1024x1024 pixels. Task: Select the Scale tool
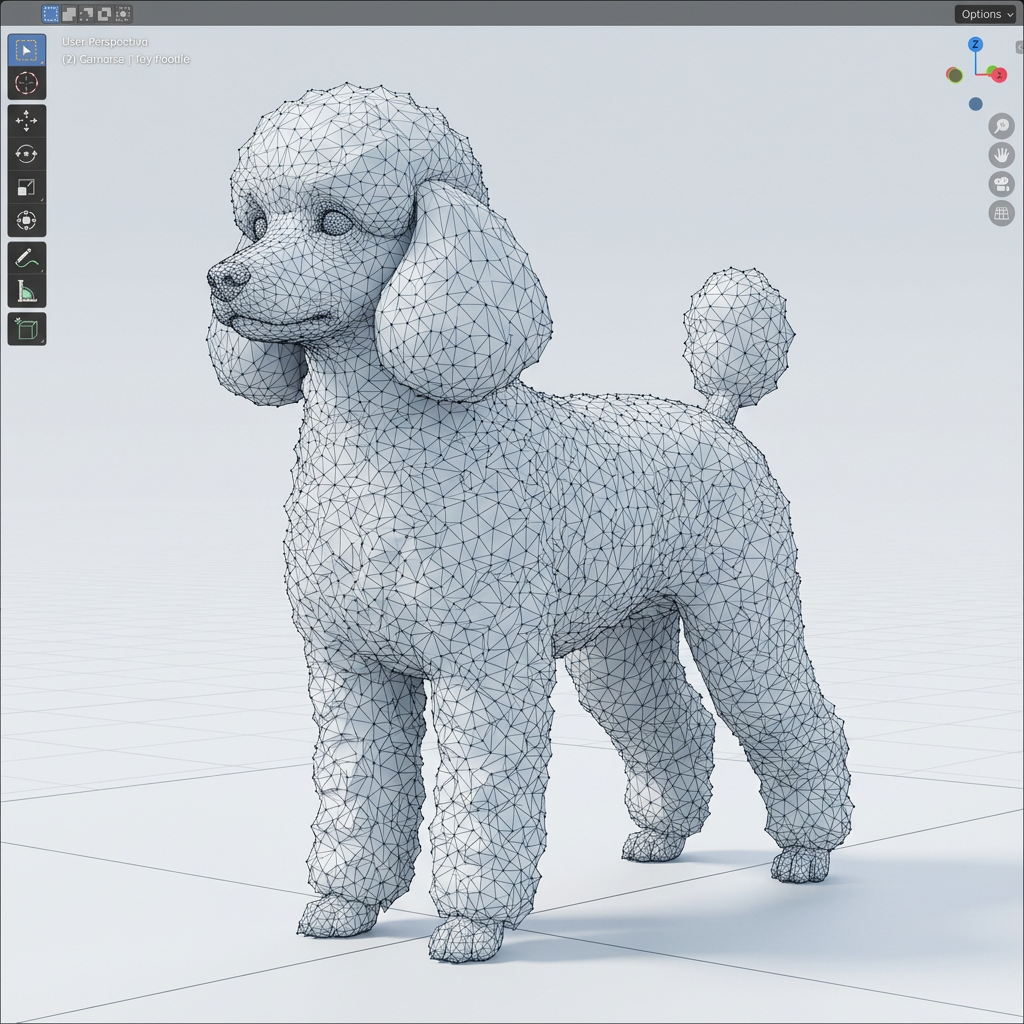tap(27, 187)
